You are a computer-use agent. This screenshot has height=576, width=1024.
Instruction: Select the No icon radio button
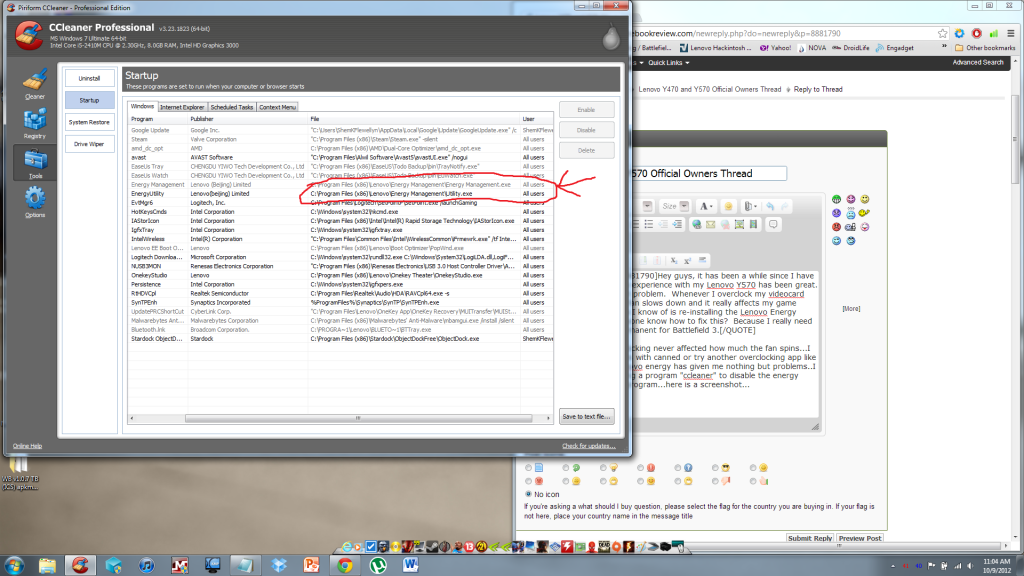[x=528, y=494]
